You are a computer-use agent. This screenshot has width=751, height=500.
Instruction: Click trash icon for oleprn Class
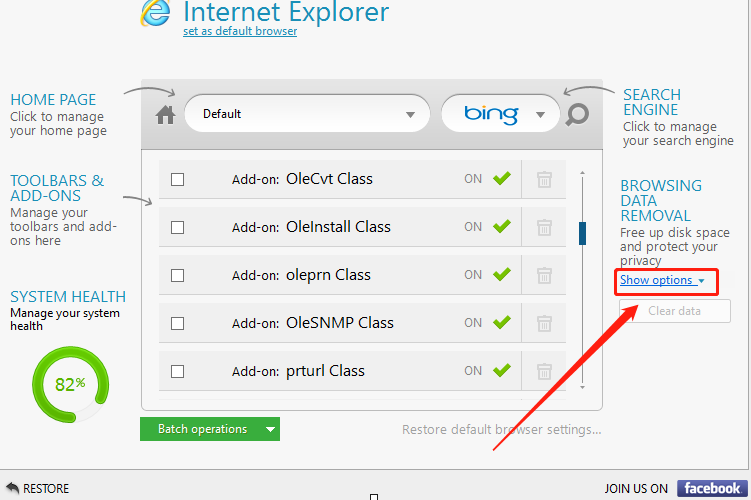pos(544,275)
